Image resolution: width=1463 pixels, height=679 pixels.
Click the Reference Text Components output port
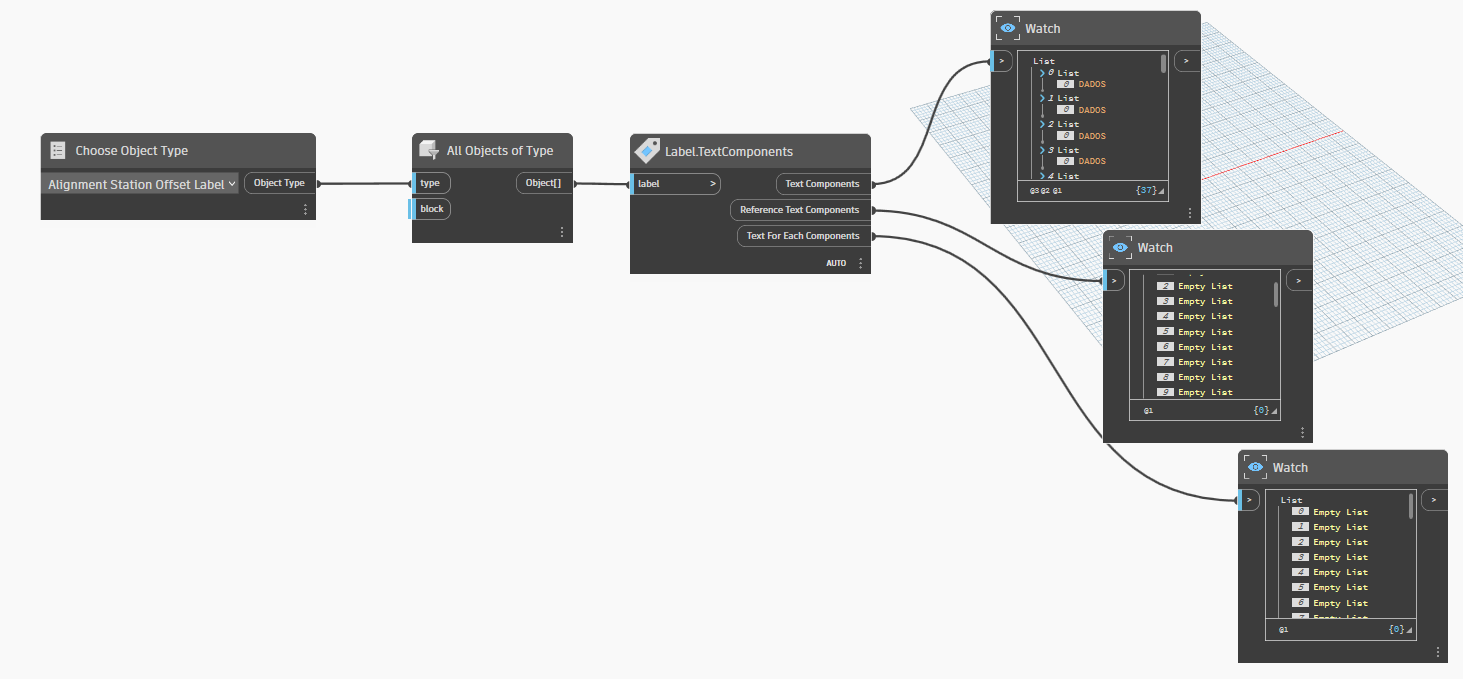pos(799,210)
